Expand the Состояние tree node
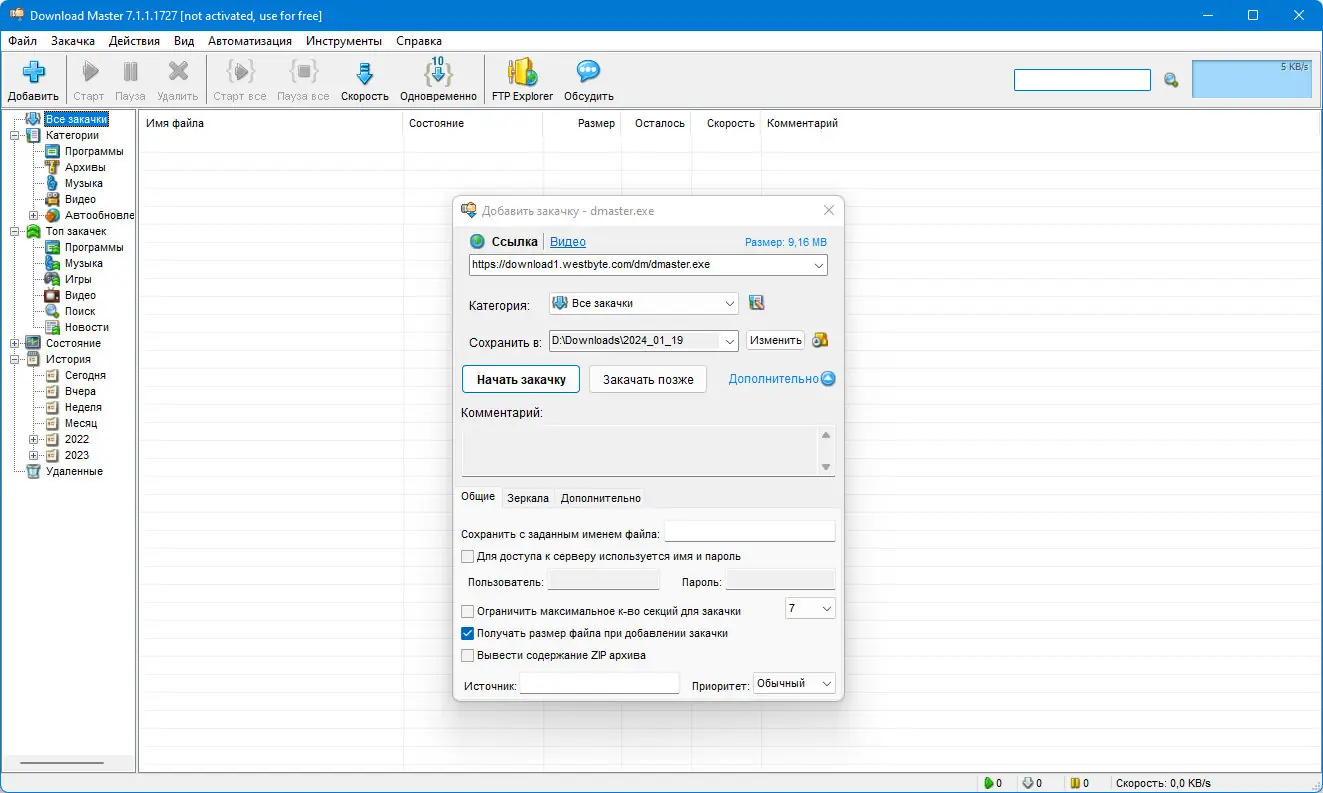This screenshot has height=793, width=1323. click(x=14, y=343)
